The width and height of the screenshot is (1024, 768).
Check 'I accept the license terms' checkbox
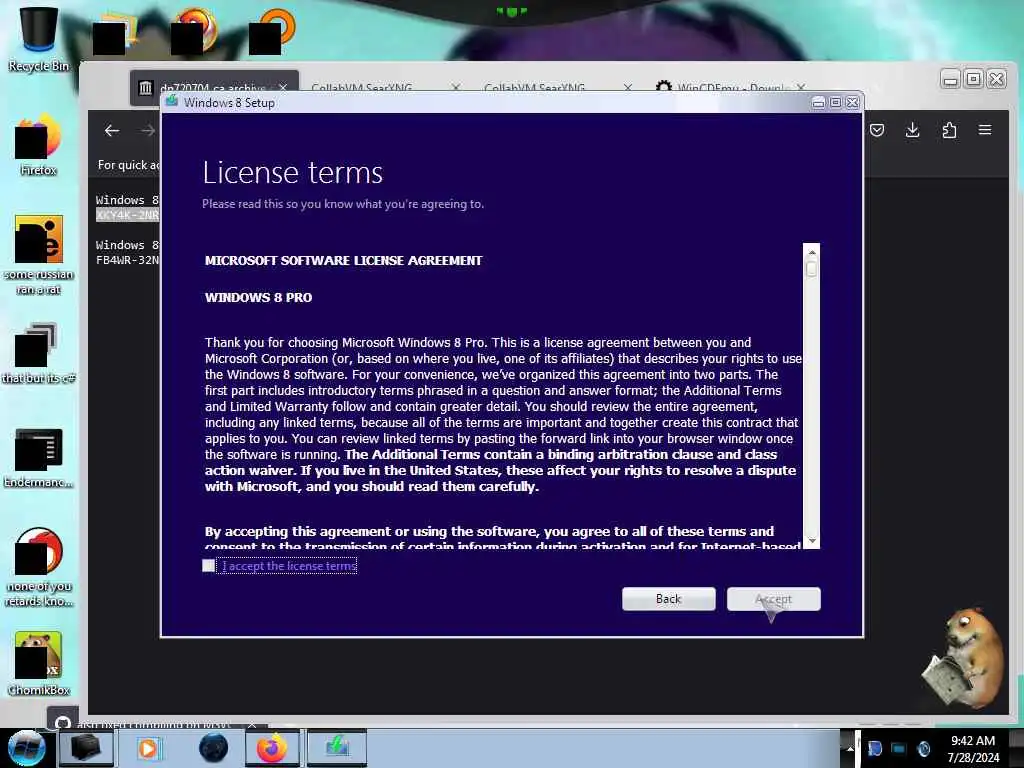[208, 566]
